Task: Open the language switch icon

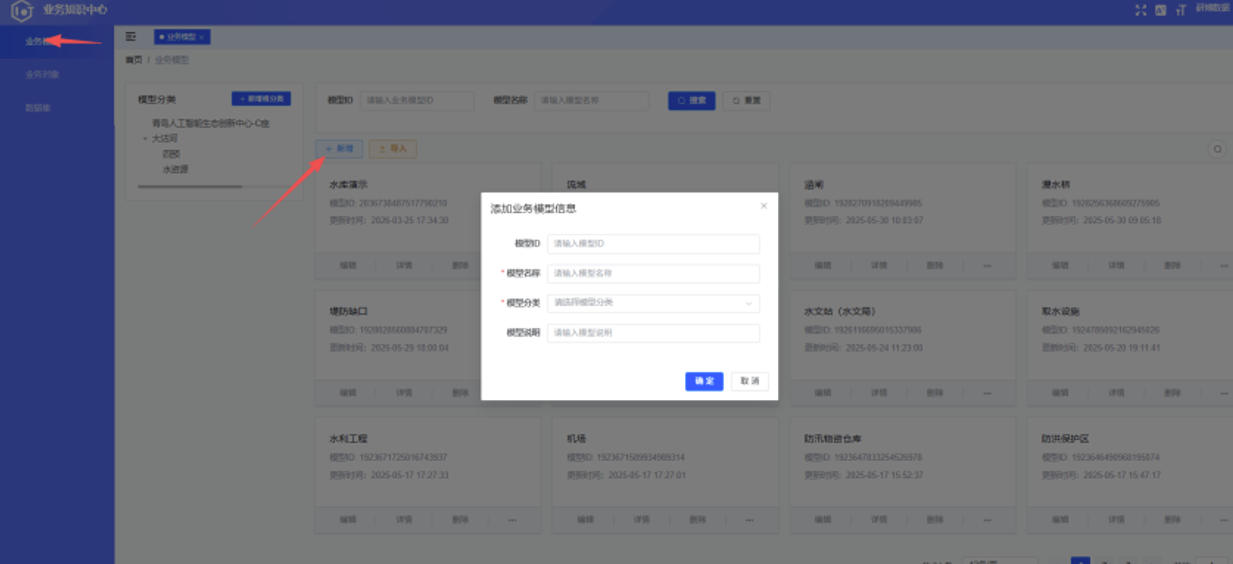Action: click(1161, 10)
